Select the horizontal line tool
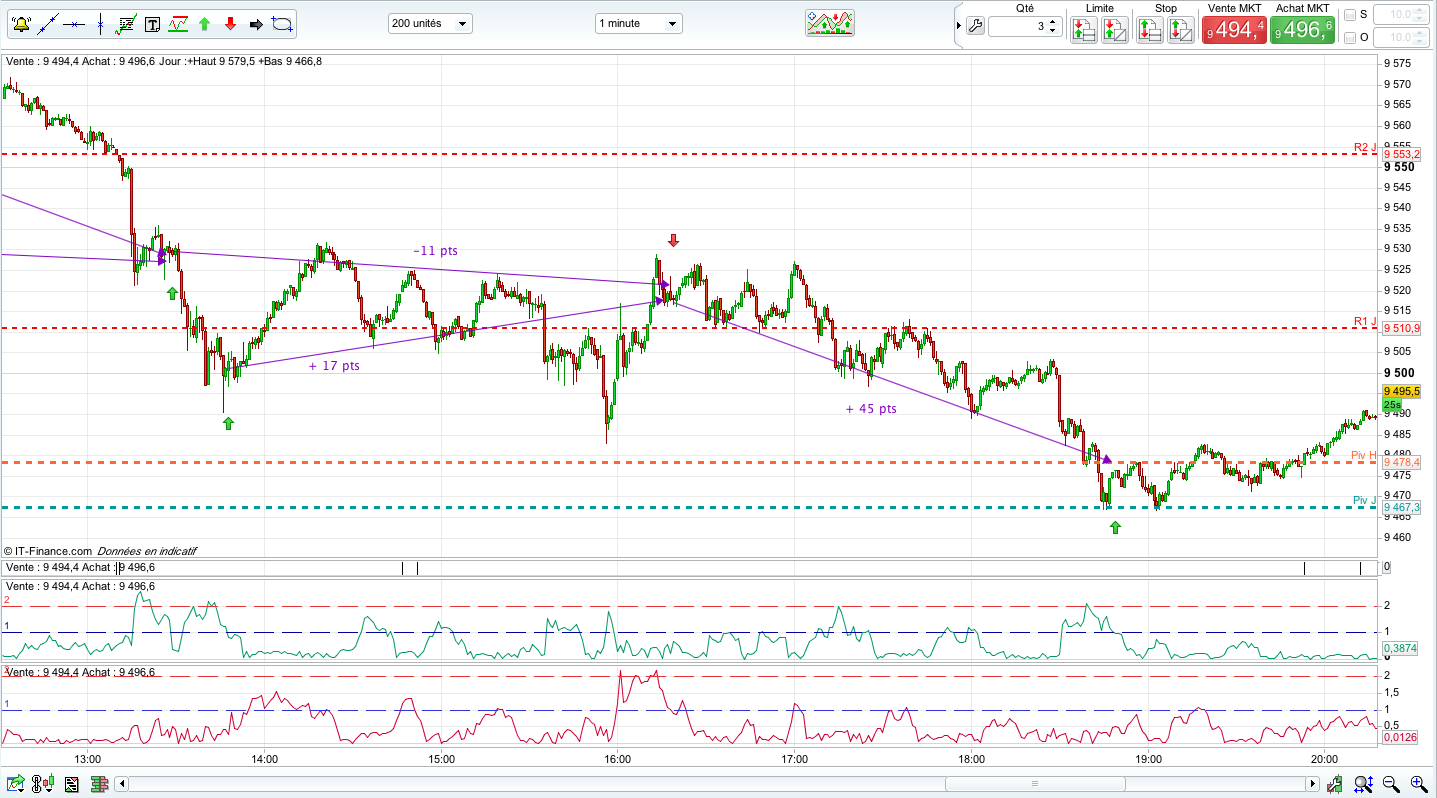Screen dimensions: 1437x798 (75, 24)
